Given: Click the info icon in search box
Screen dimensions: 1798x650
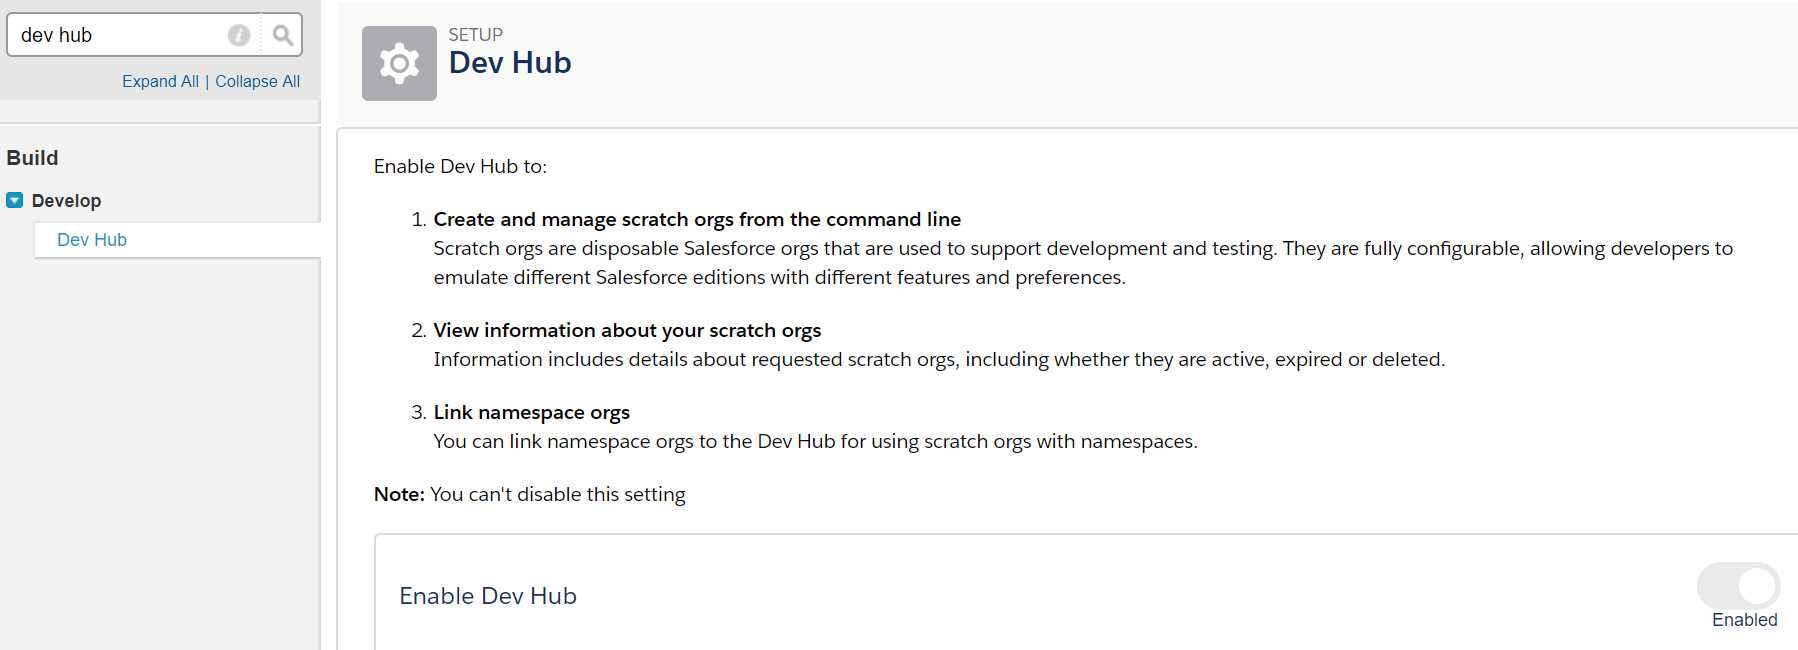Looking at the screenshot, I should [239, 36].
